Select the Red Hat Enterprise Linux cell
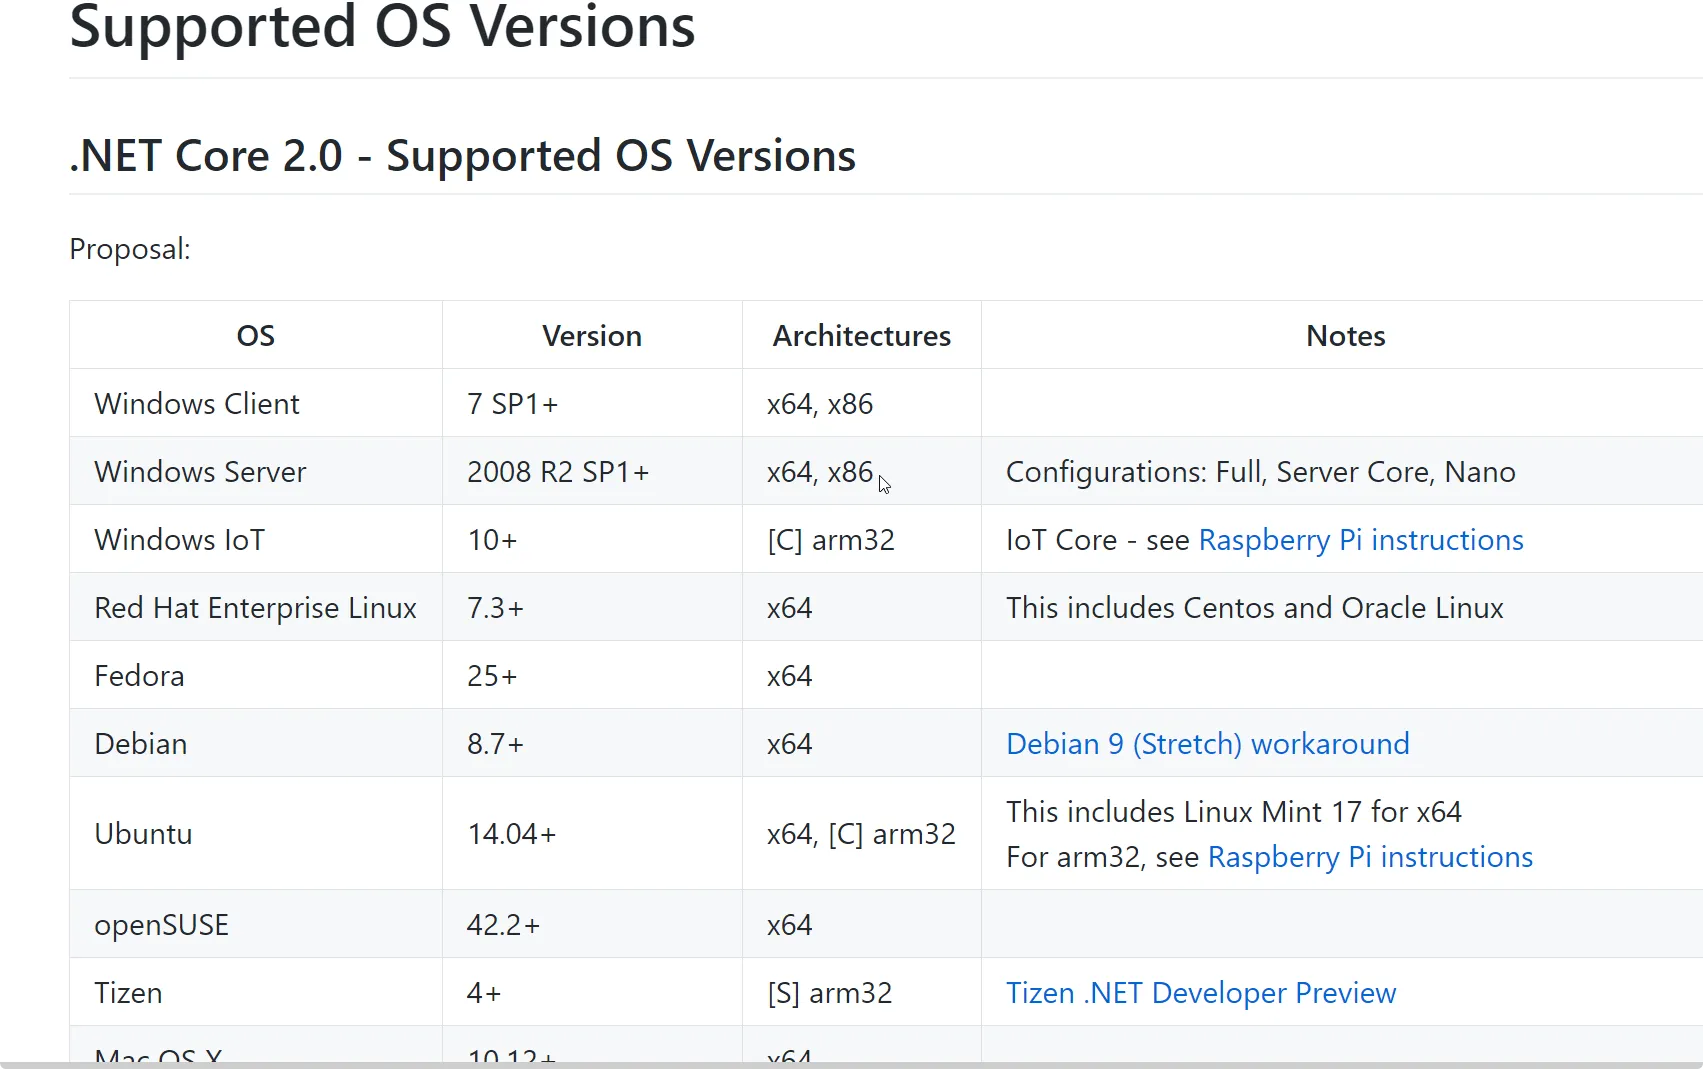The width and height of the screenshot is (1703, 1069). [x=255, y=608]
